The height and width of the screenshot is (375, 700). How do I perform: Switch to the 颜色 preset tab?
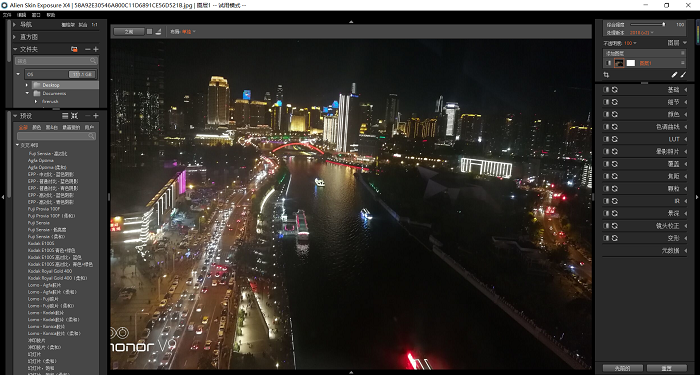37,127
